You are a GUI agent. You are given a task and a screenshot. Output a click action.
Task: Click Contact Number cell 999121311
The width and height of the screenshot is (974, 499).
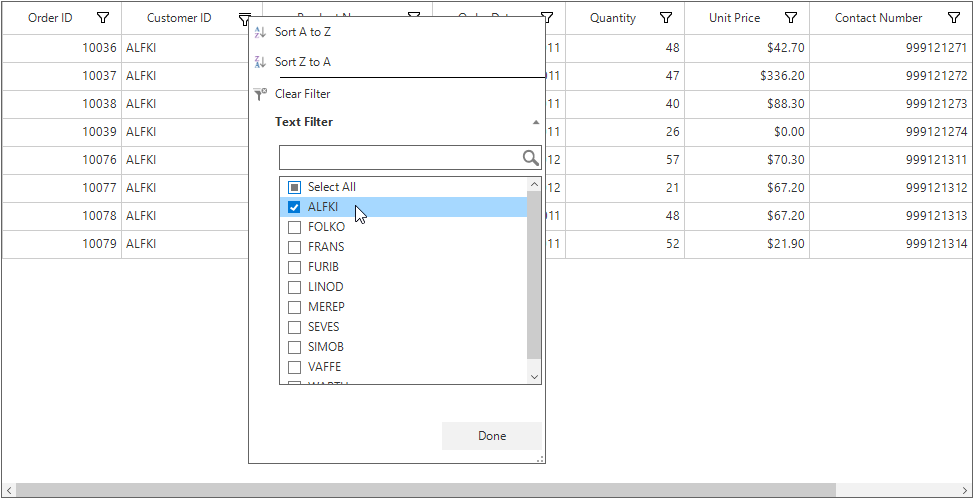click(891, 160)
